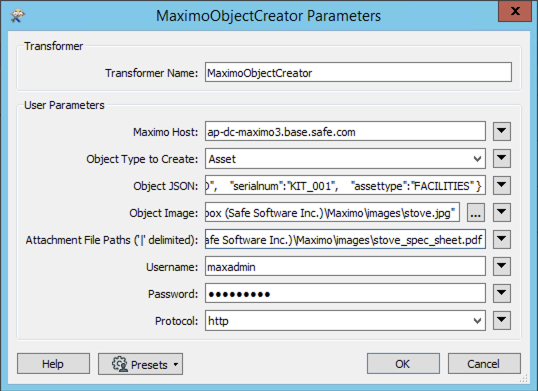This screenshot has height=391, width=538.
Task: Open Help for this transformer
Action: click(x=53, y=364)
